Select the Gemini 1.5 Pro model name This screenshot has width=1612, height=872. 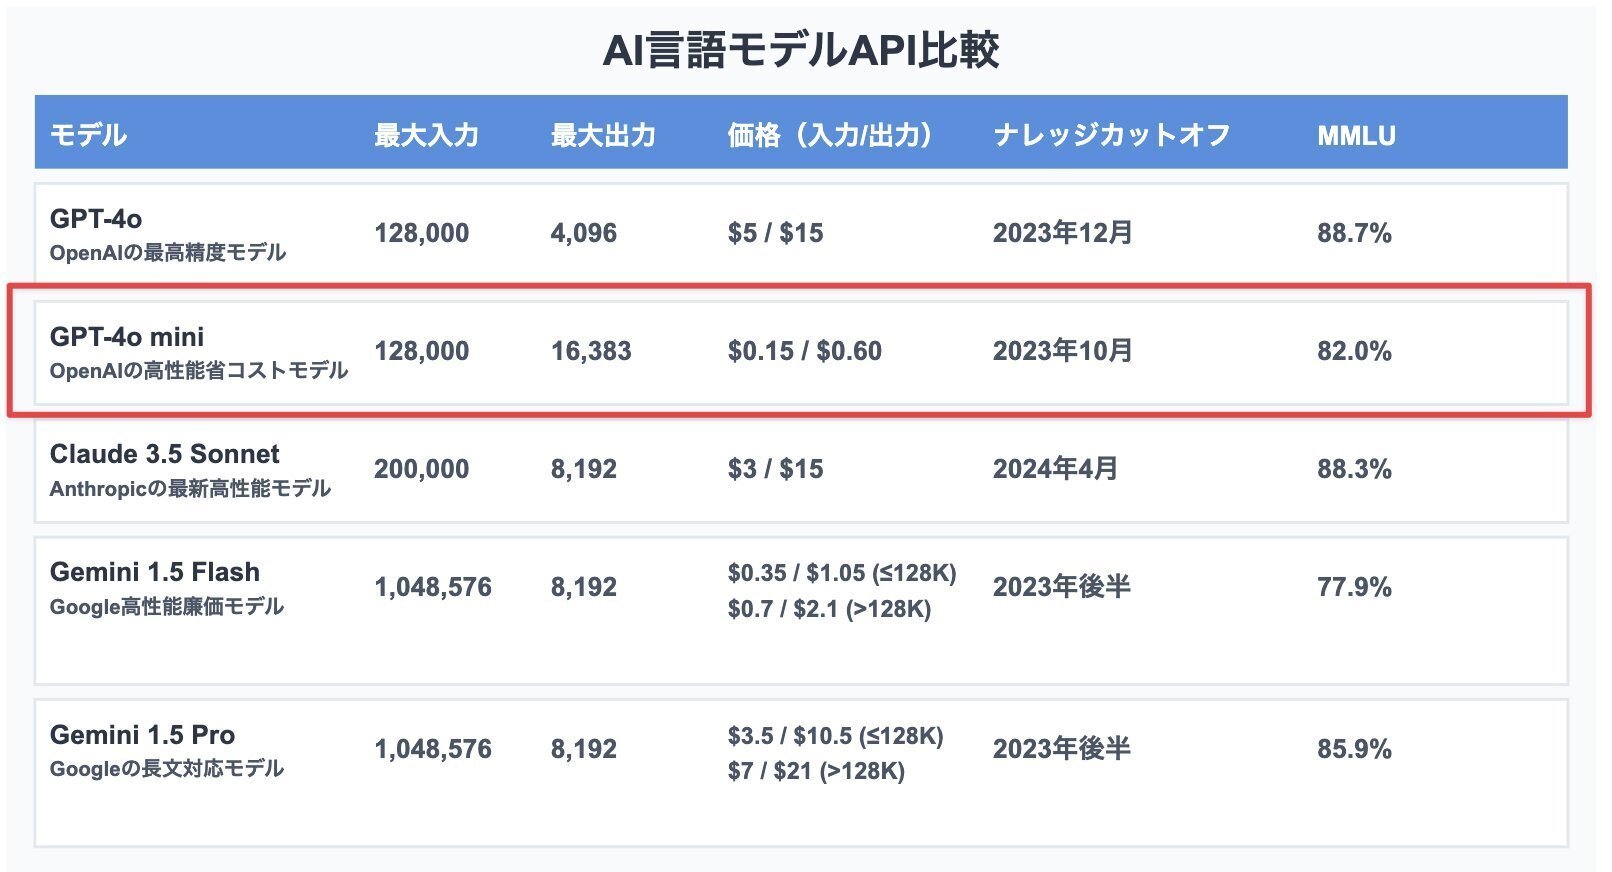[142, 735]
